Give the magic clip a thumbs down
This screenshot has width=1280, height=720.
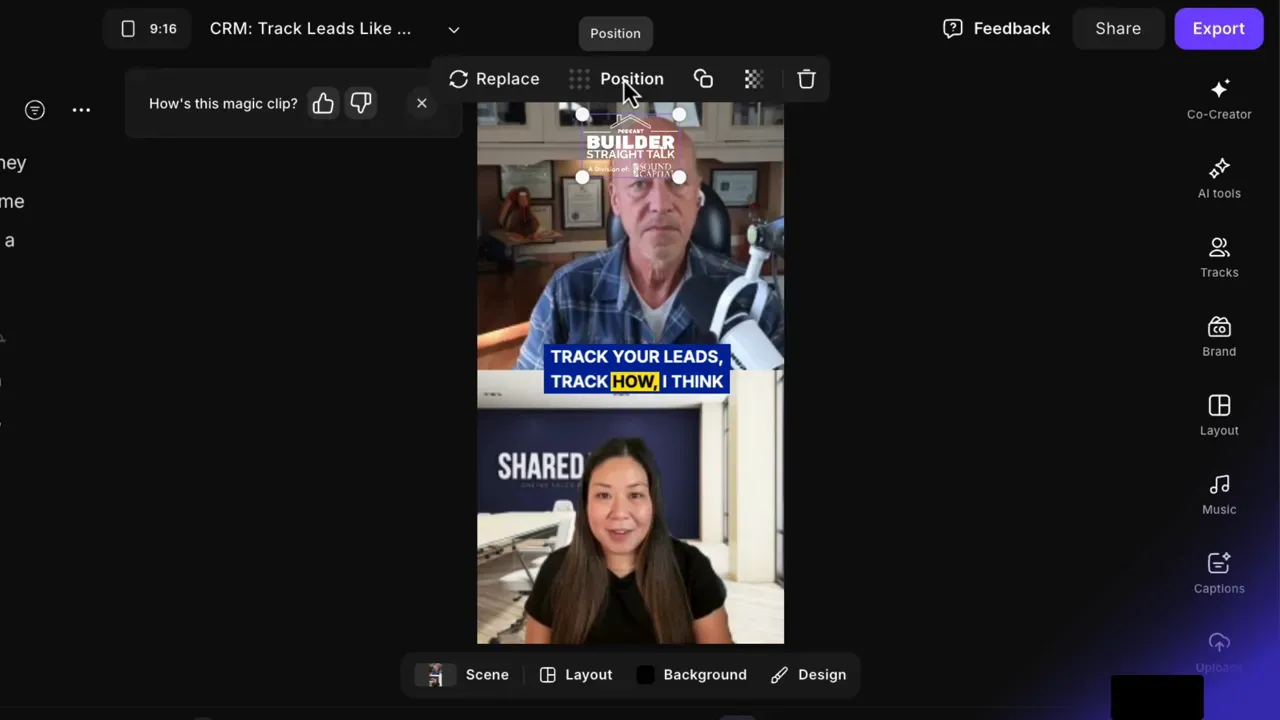click(x=360, y=103)
